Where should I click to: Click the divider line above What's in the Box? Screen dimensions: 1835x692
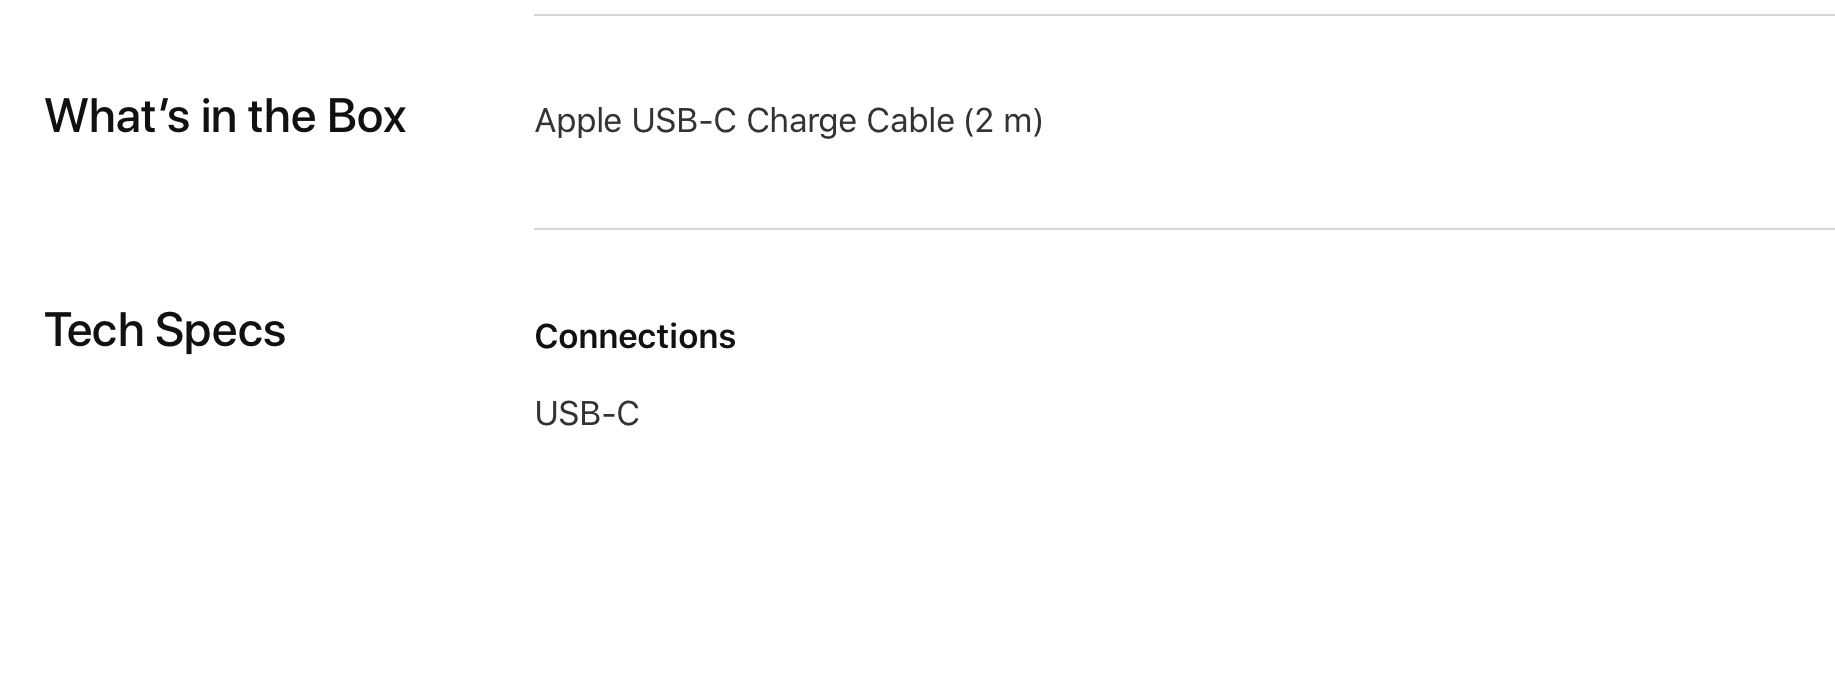pos(1184,15)
